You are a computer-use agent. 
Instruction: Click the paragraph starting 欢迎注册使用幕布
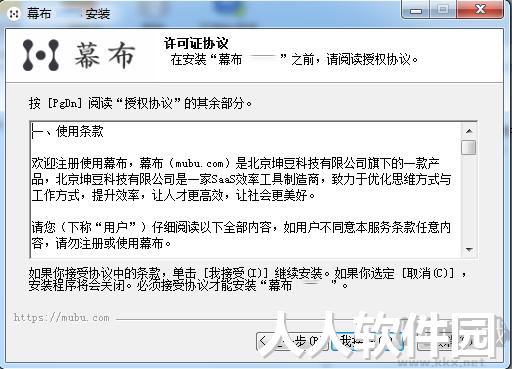tap(241, 179)
